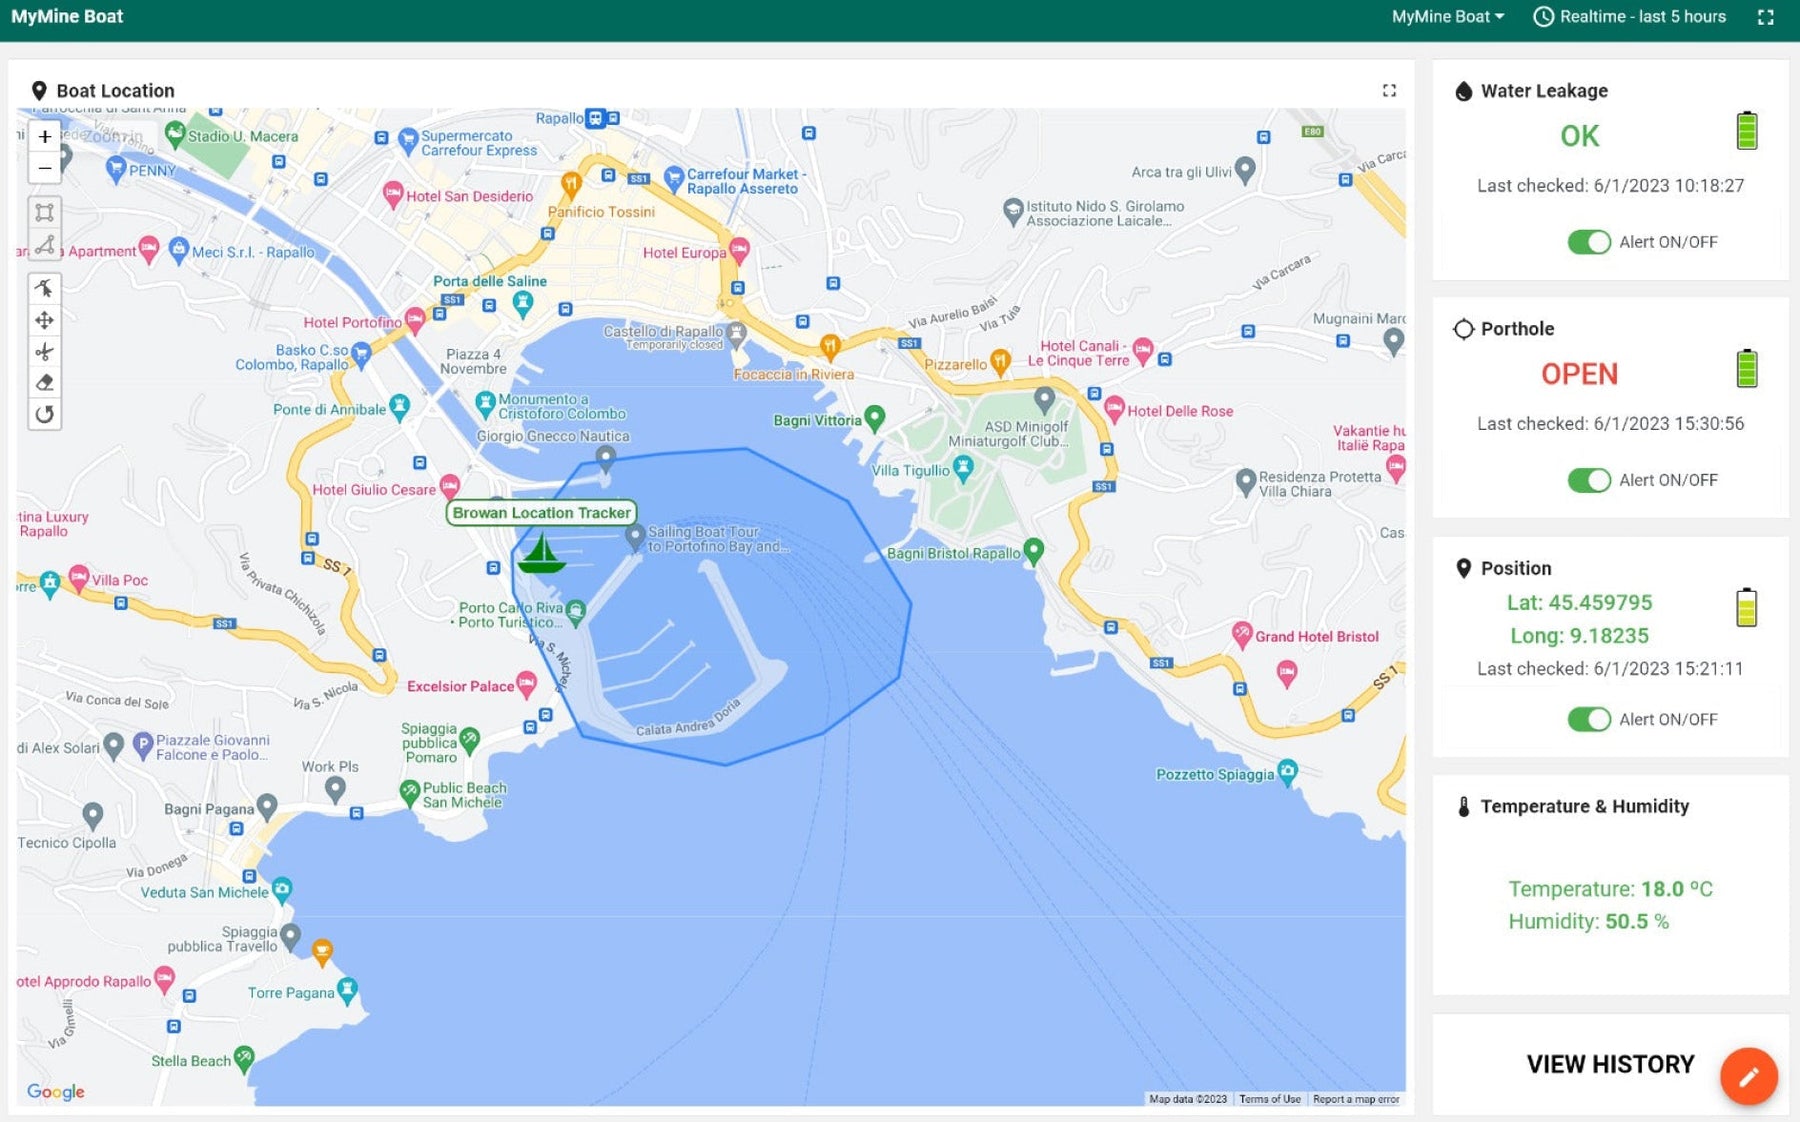Viewport: 1800px width, 1122px height.
Task: Select the draw rectangle tool
Action: click(x=45, y=212)
